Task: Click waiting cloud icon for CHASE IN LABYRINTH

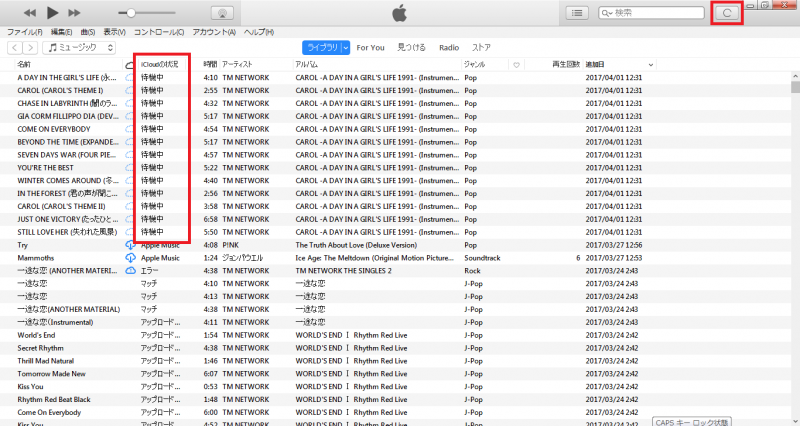Action: coord(130,103)
